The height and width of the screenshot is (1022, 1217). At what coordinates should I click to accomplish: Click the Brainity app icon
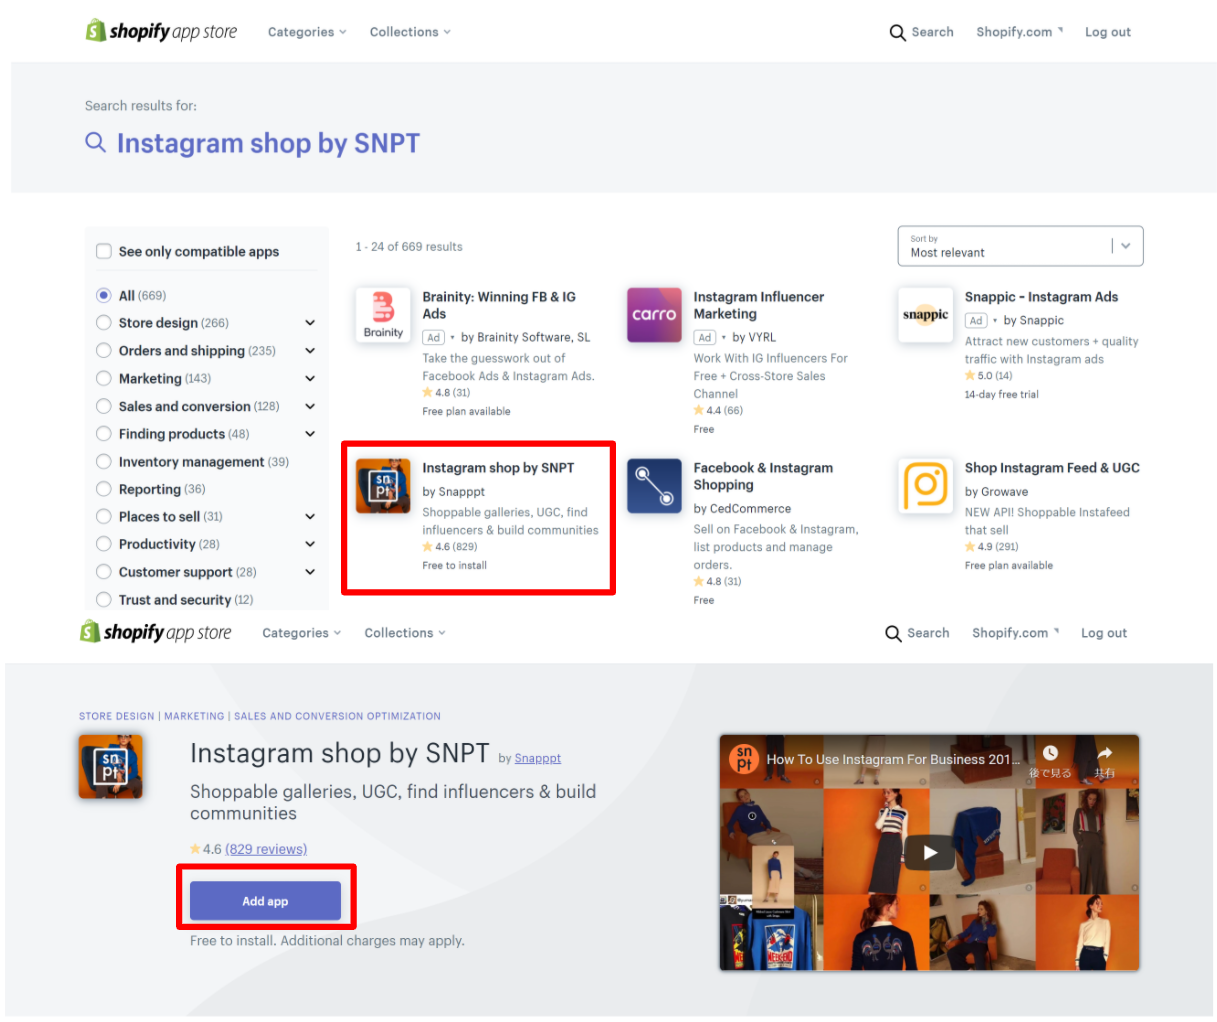coord(383,314)
